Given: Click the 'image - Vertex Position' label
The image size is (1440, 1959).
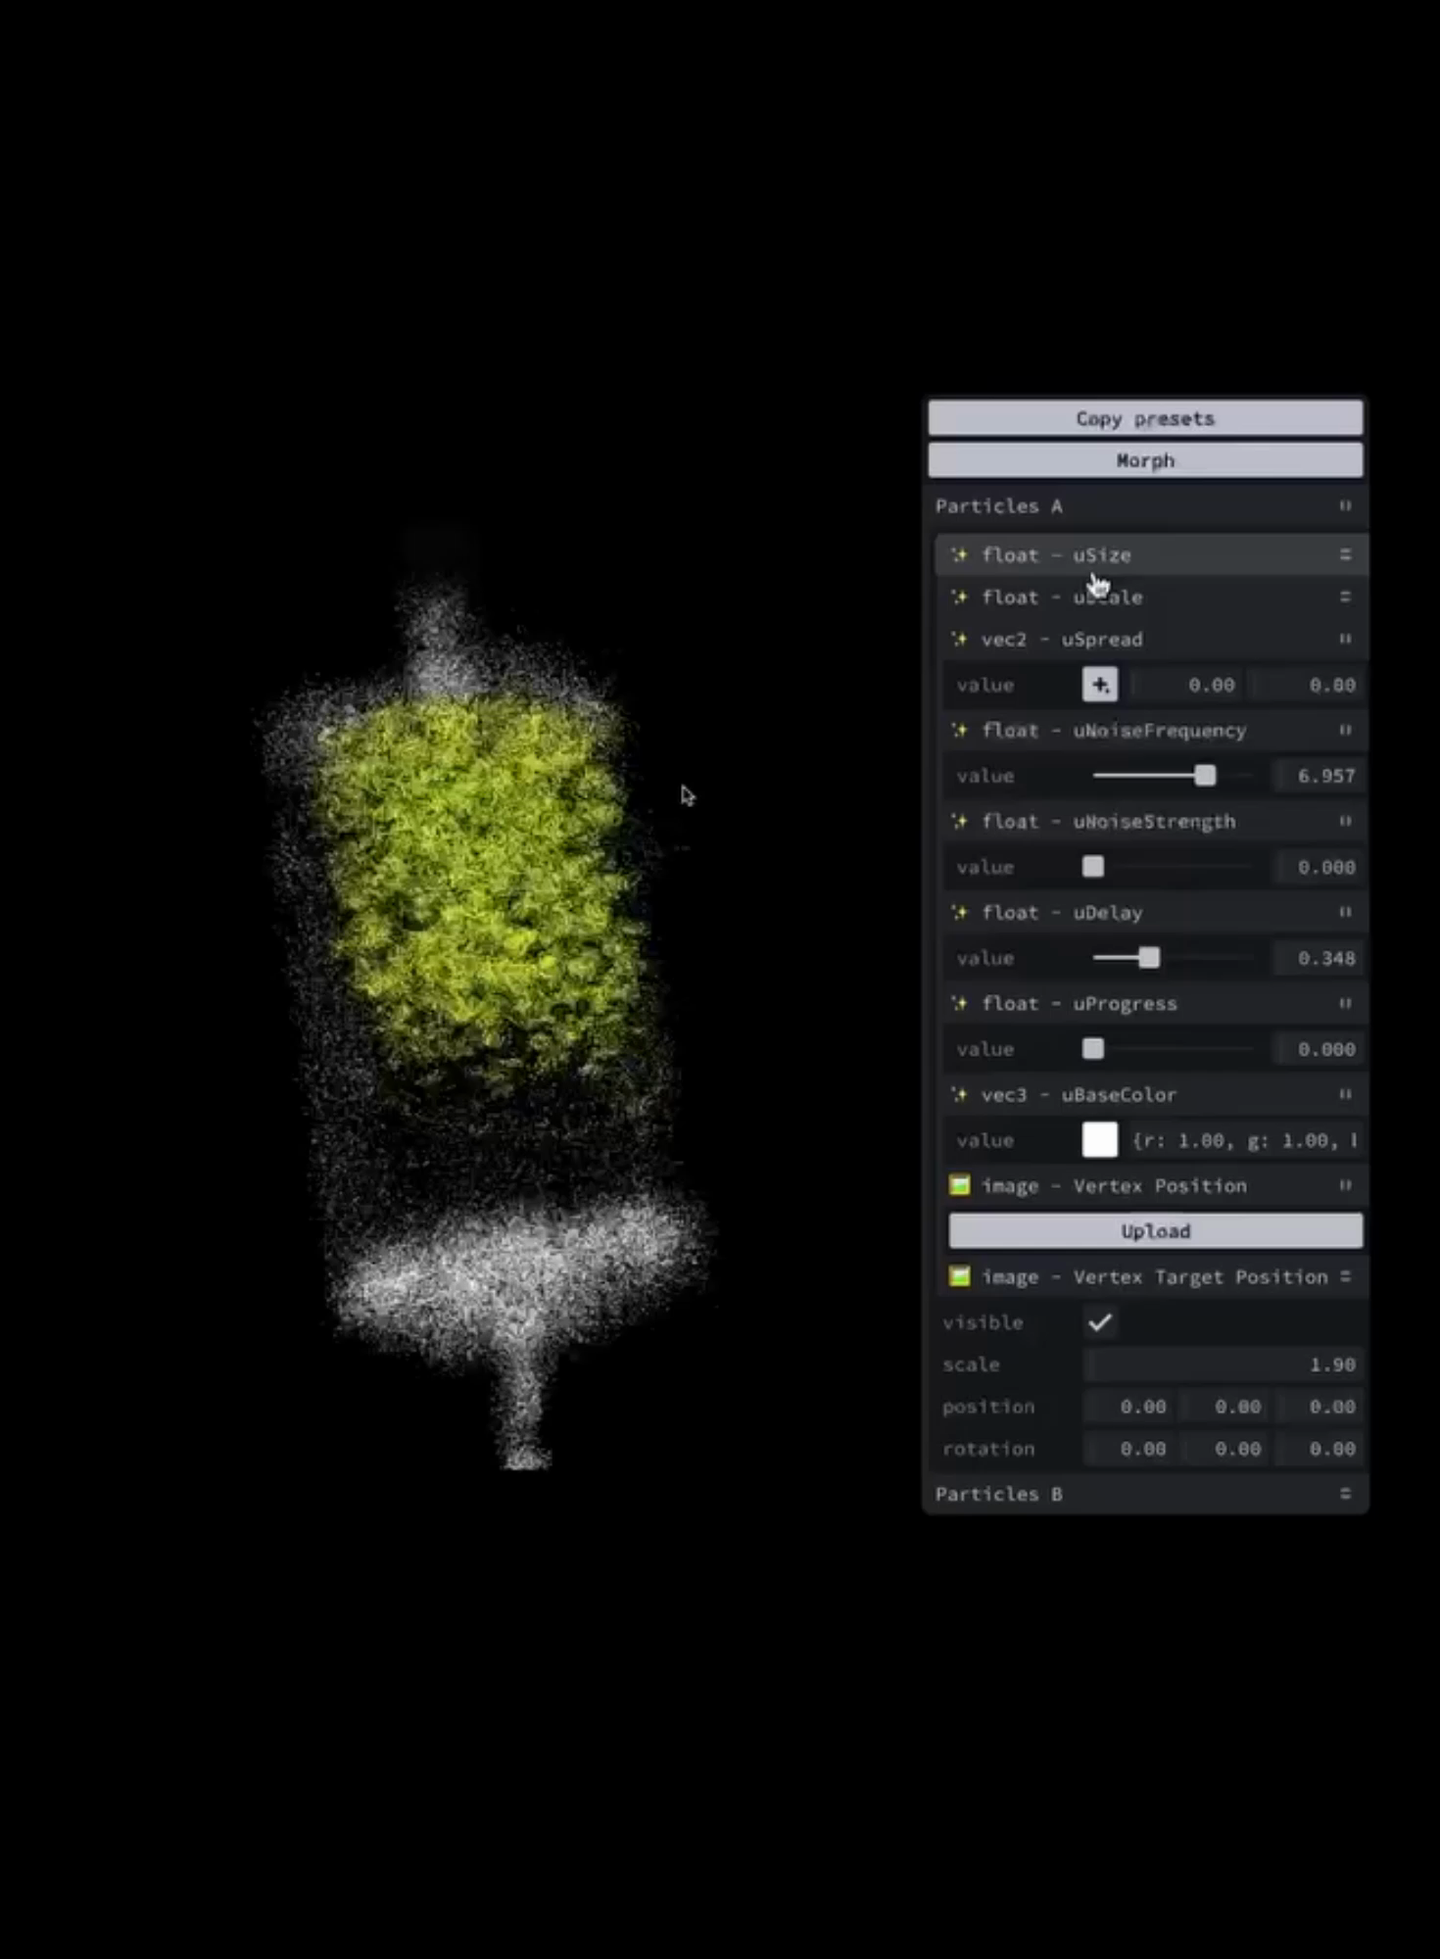Looking at the screenshot, I should click(x=1114, y=1185).
